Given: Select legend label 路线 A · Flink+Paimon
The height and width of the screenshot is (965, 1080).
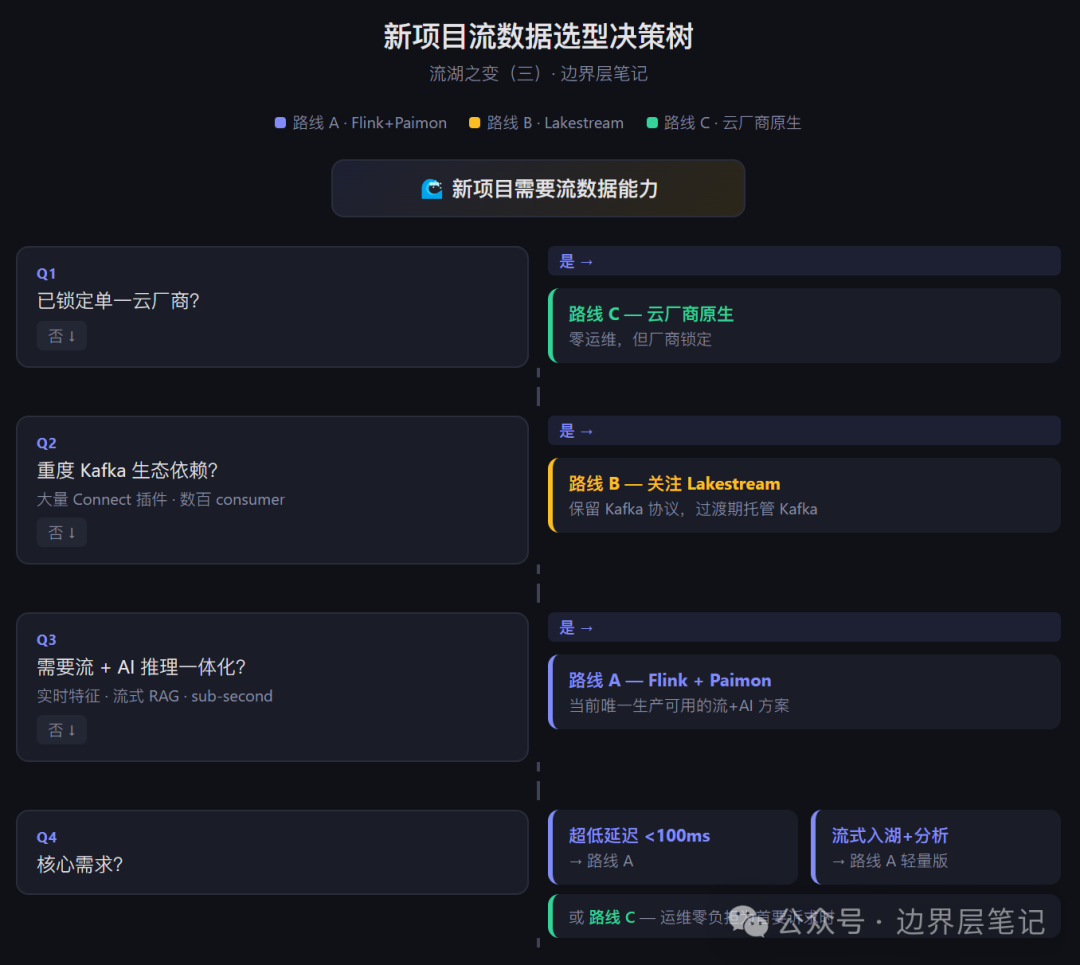Looking at the screenshot, I should pos(369,123).
